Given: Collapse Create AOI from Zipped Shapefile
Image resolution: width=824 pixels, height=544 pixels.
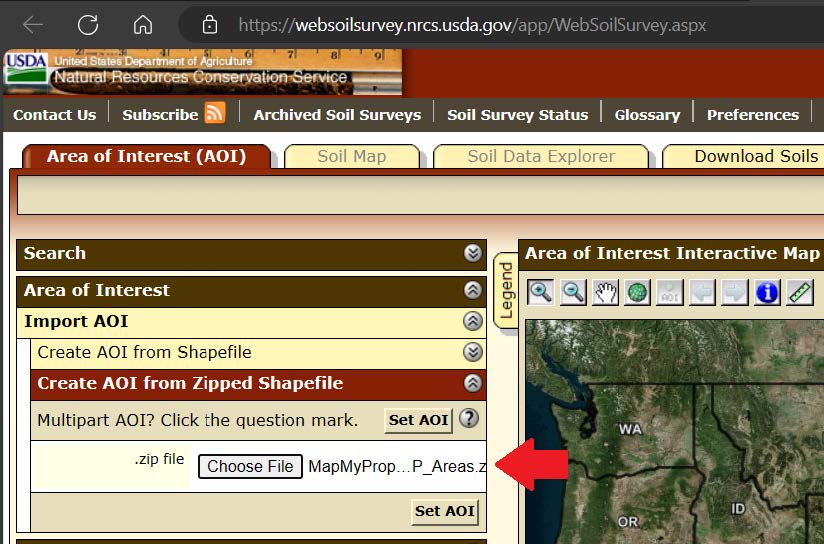Looking at the screenshot, I should (473, 383).
